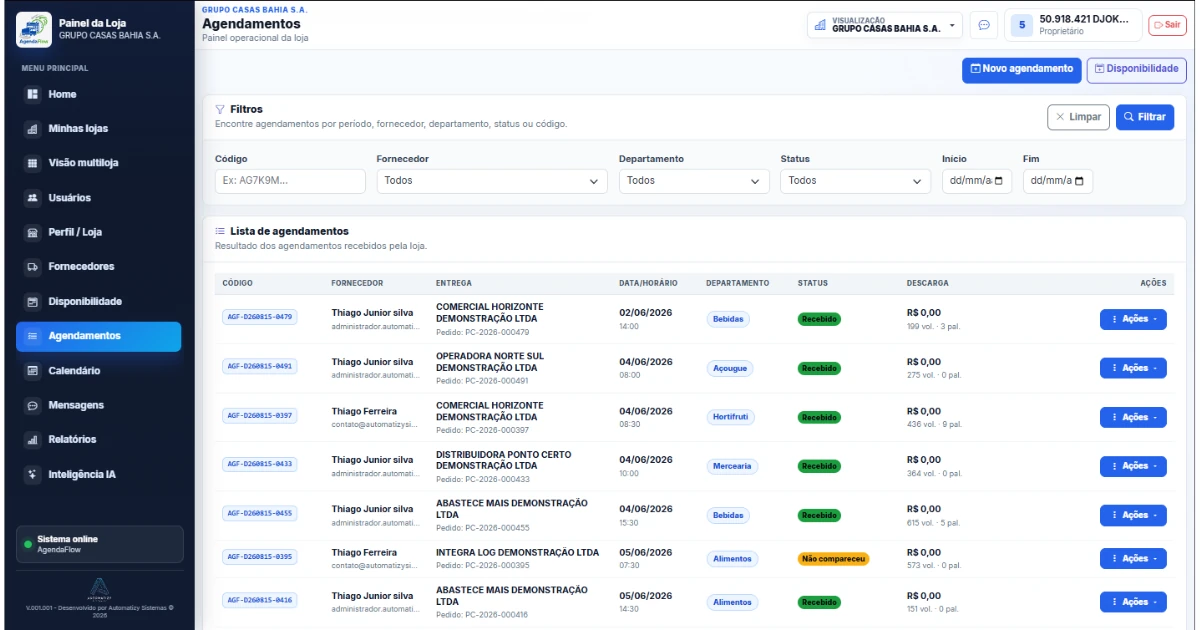Go to Home menu item
This screenshot has height=630, width=1200.
[99, 94]
